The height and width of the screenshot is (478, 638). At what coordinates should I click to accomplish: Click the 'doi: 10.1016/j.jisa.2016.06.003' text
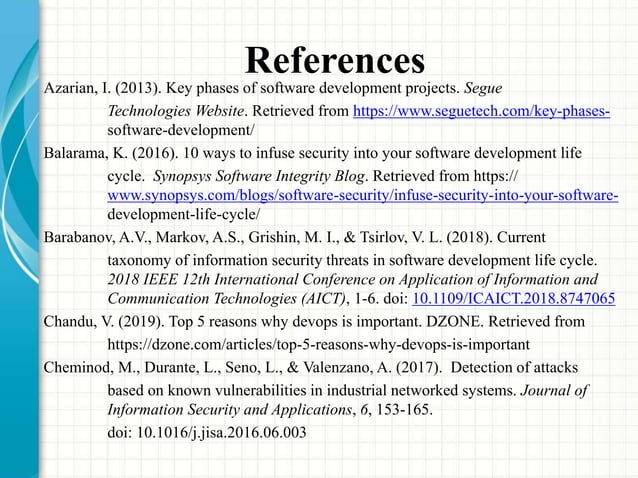click(x=207, y=432)
